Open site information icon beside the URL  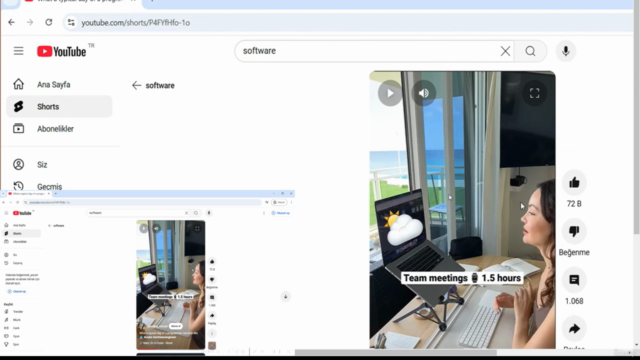(x=71, y=22)
